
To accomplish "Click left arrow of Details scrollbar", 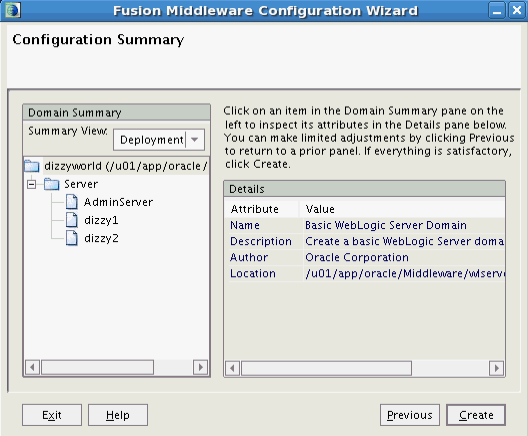I will click(232, 368).
